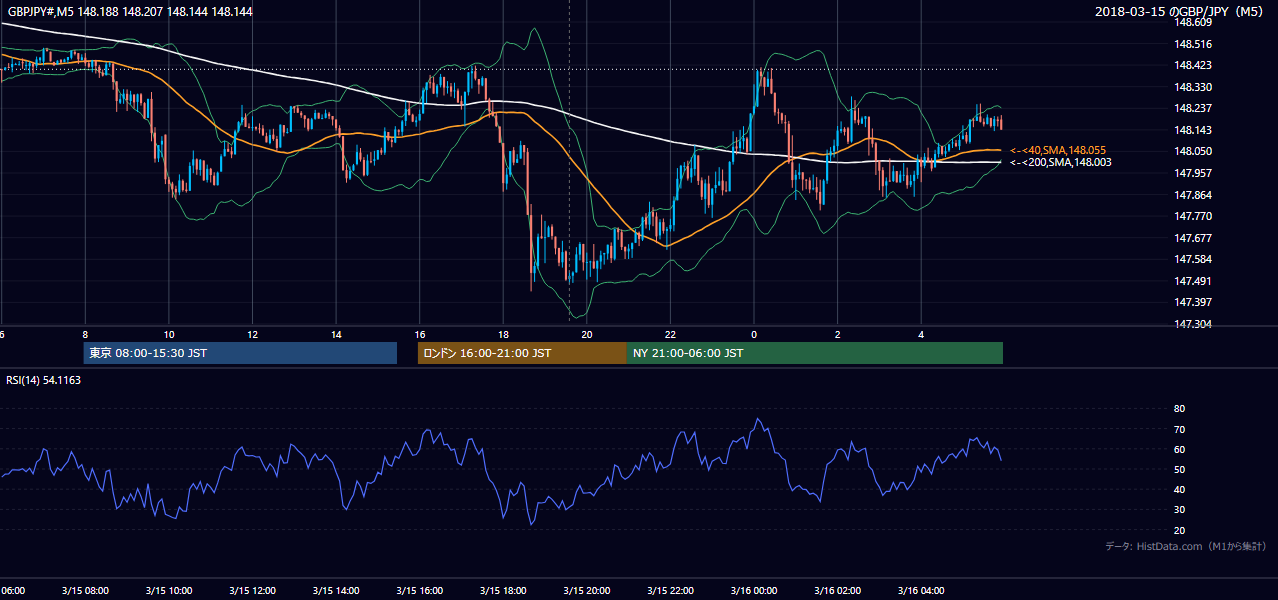Click price axis value 147.397
Viewport: 1278px width, 600px height.
1192,302
